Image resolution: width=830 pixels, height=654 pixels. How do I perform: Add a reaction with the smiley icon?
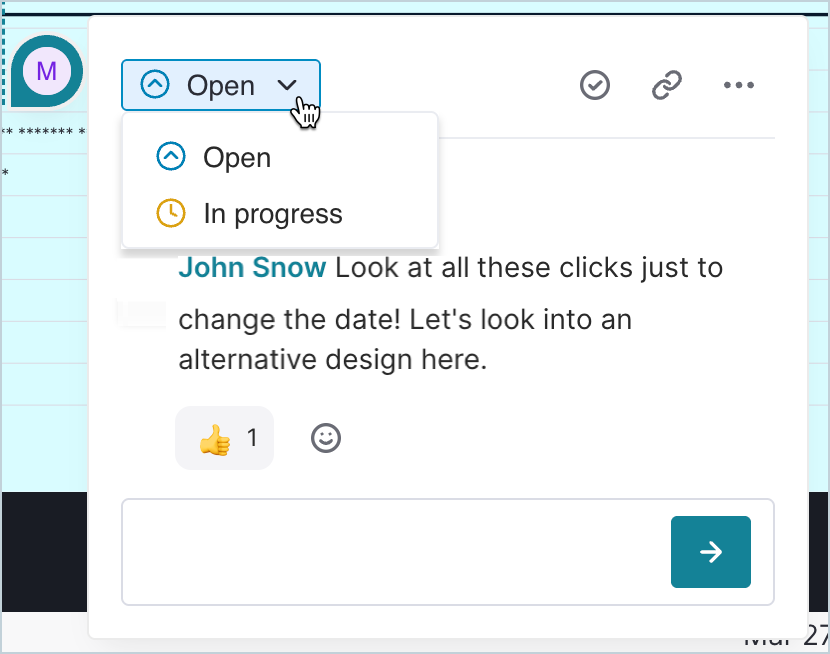click(x=326, y=438)
